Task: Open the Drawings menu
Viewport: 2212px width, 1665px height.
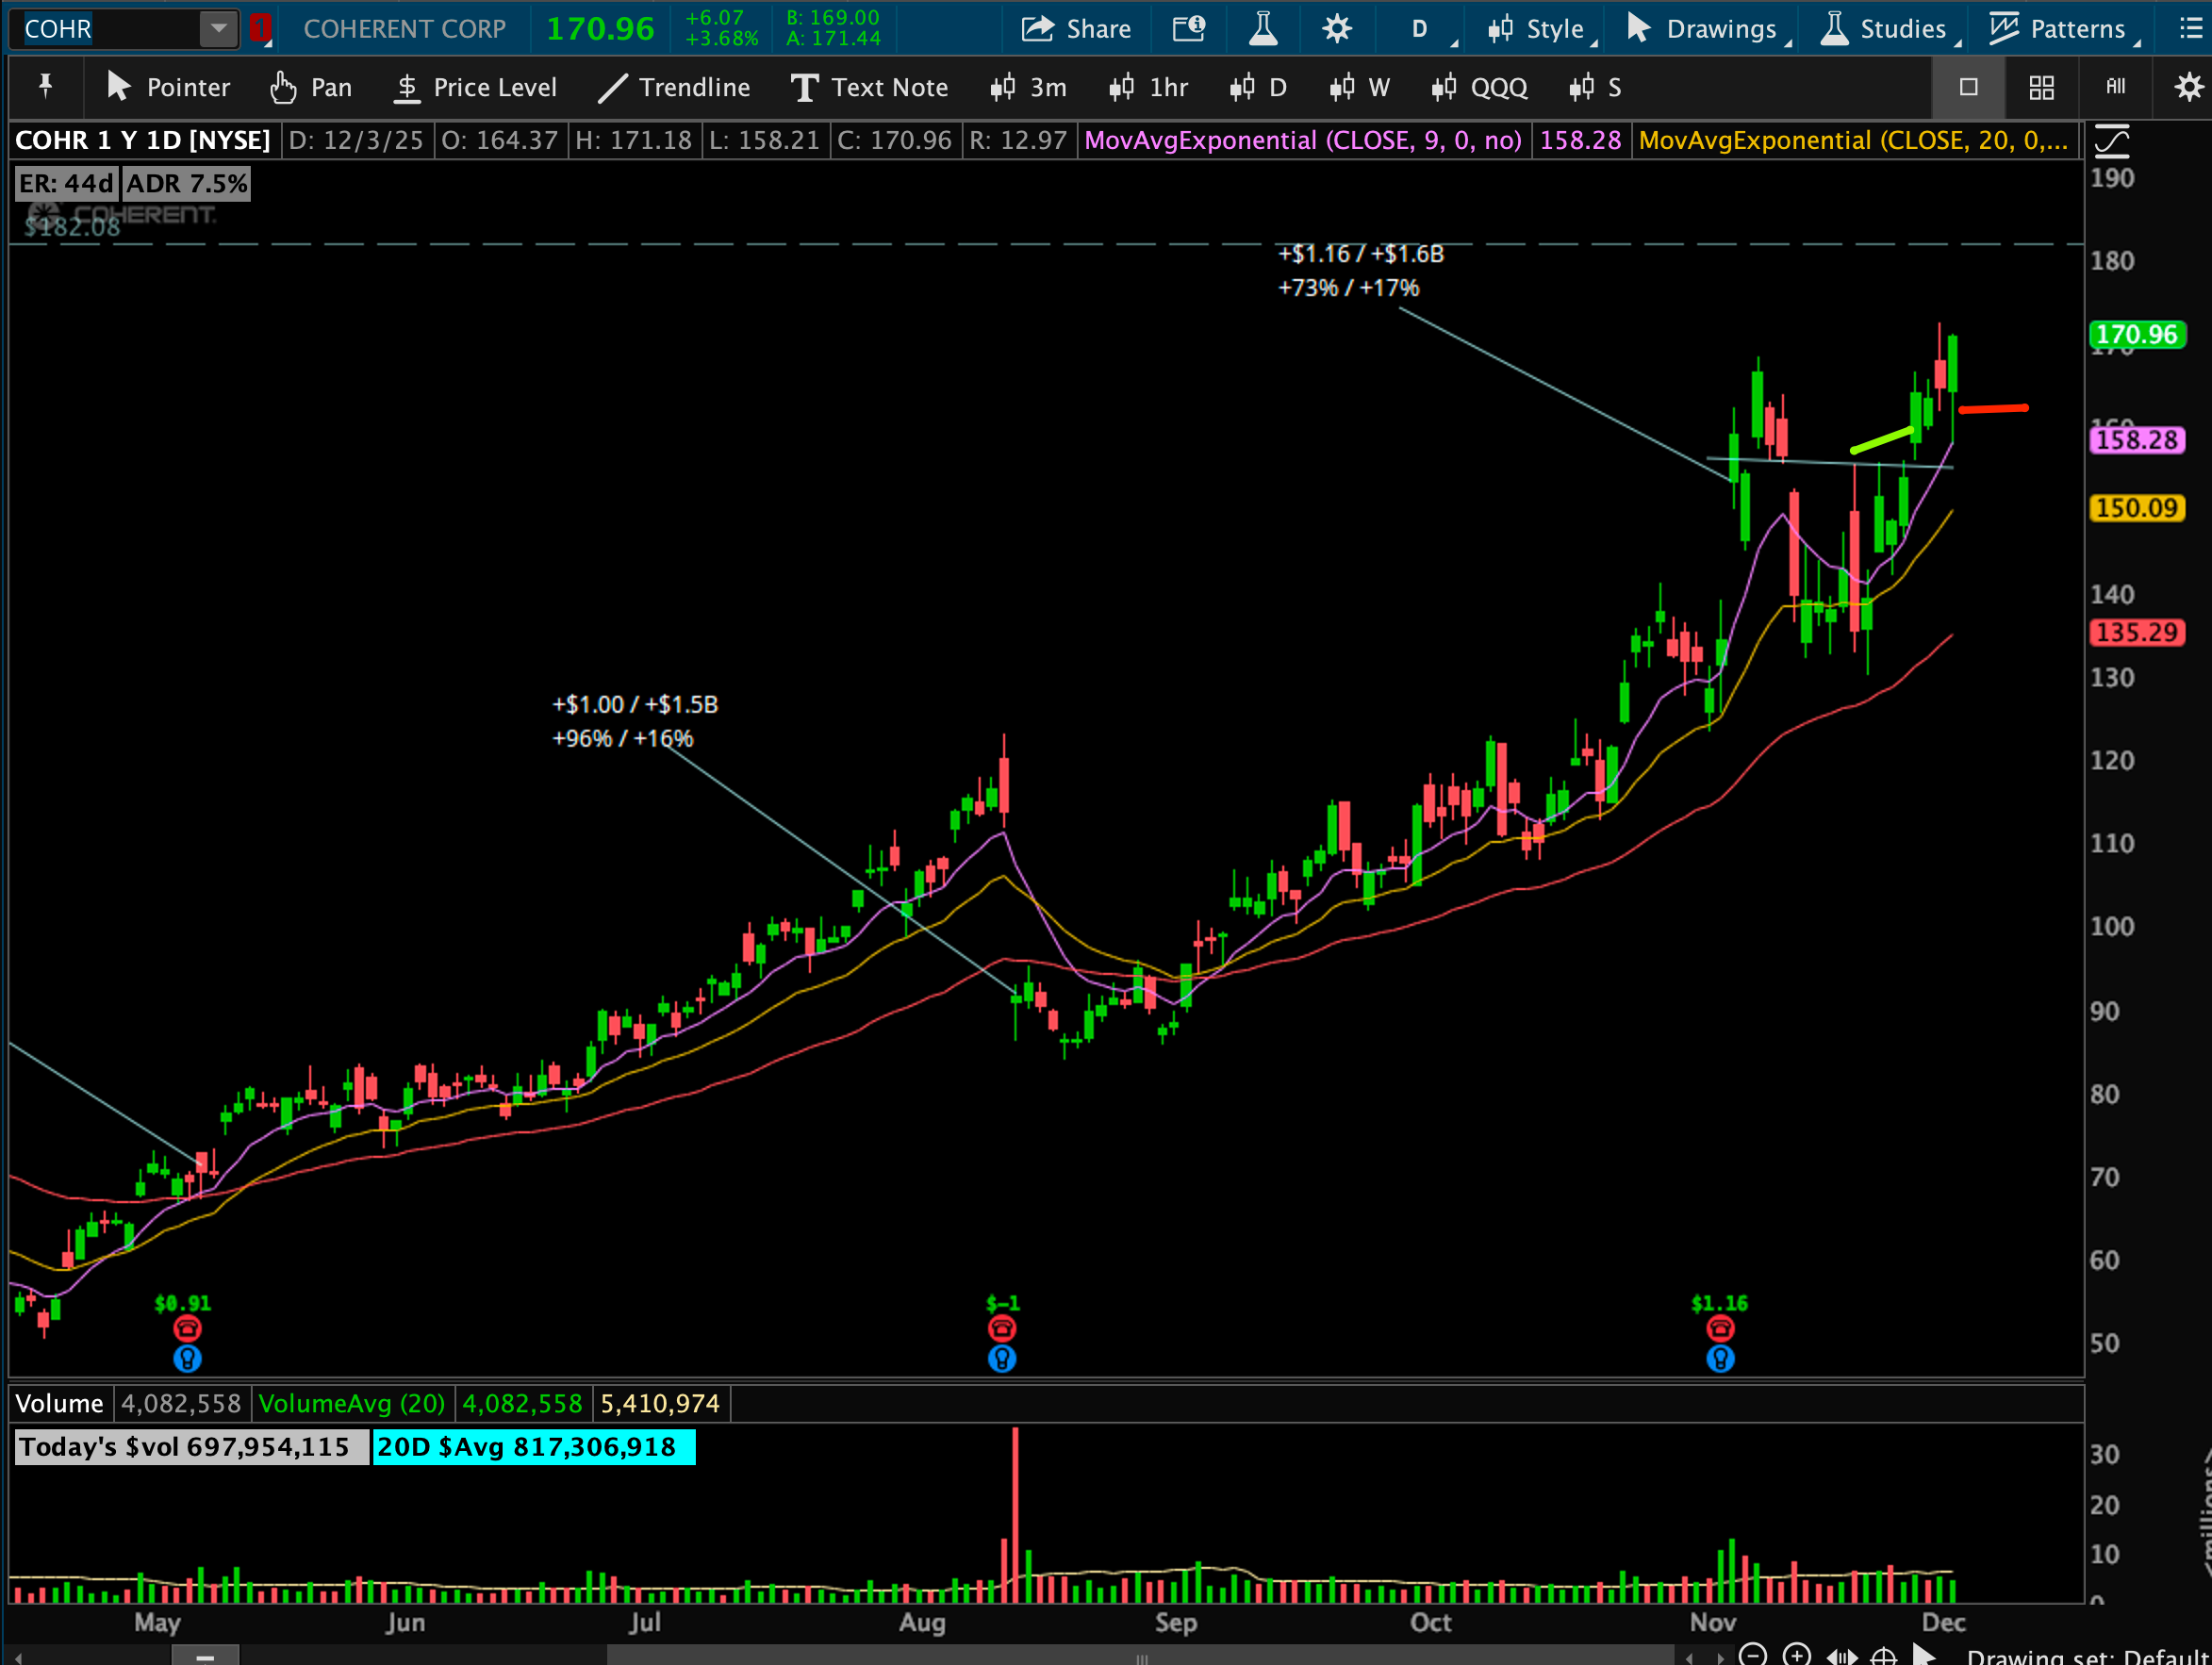Action: [1707, 29]
